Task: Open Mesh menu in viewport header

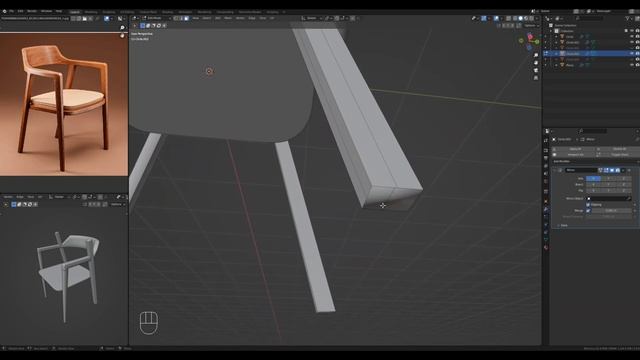Action: [x=228, y=18]
